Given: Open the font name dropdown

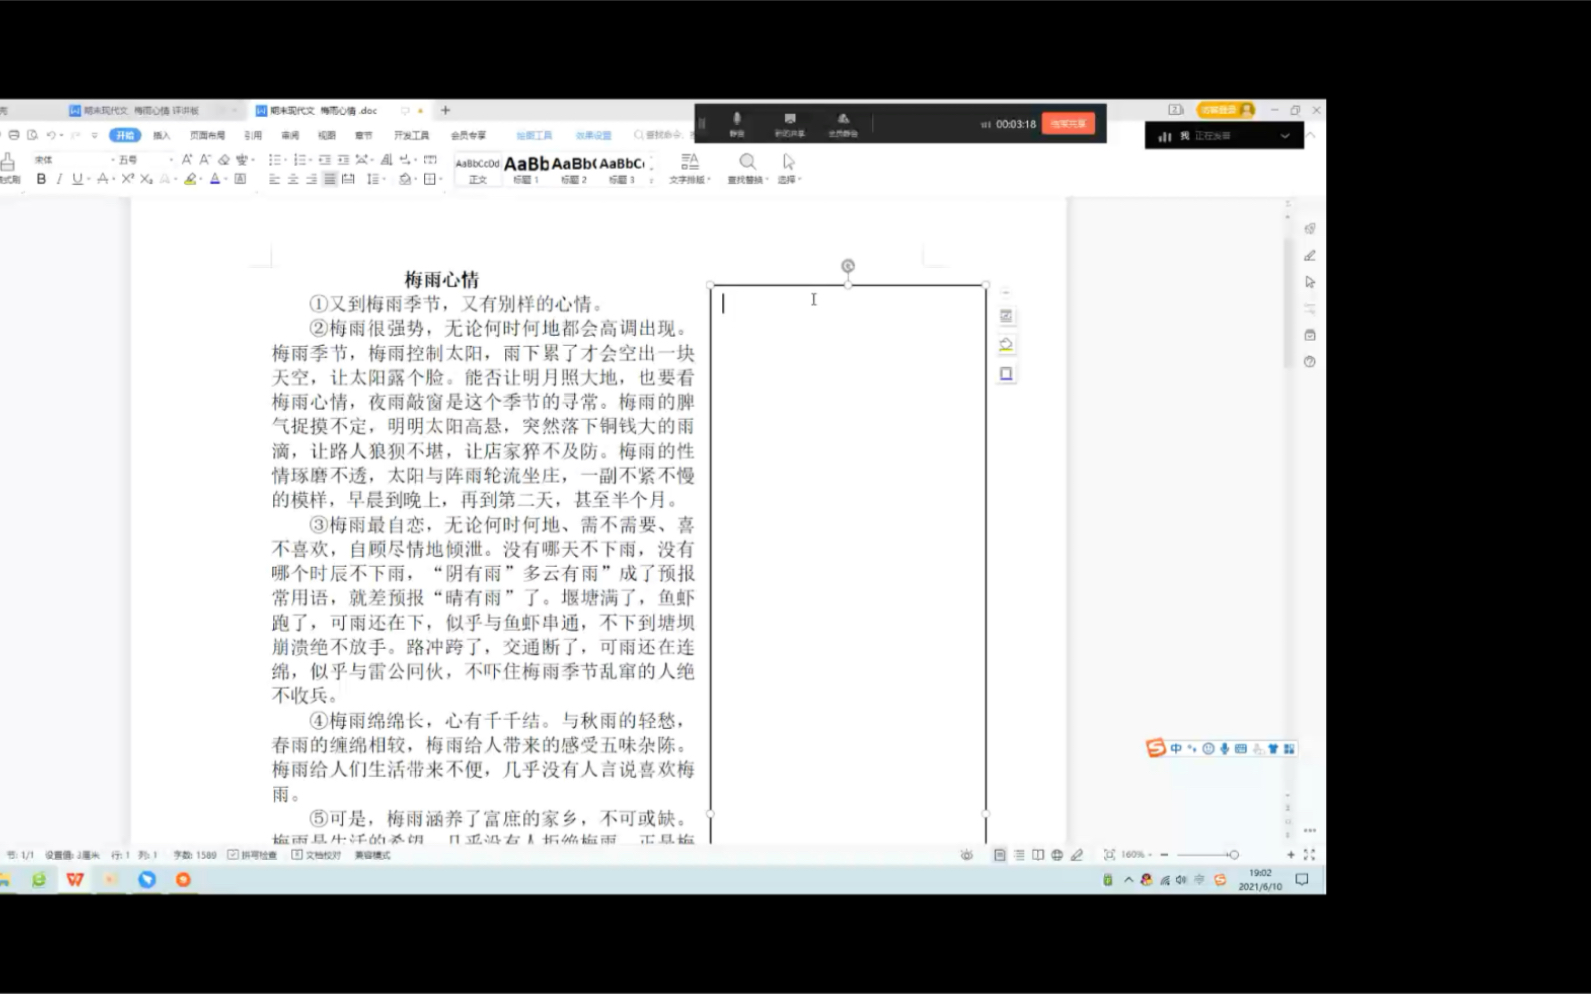Looking at the screenshot, I should [x=112, y=160].
